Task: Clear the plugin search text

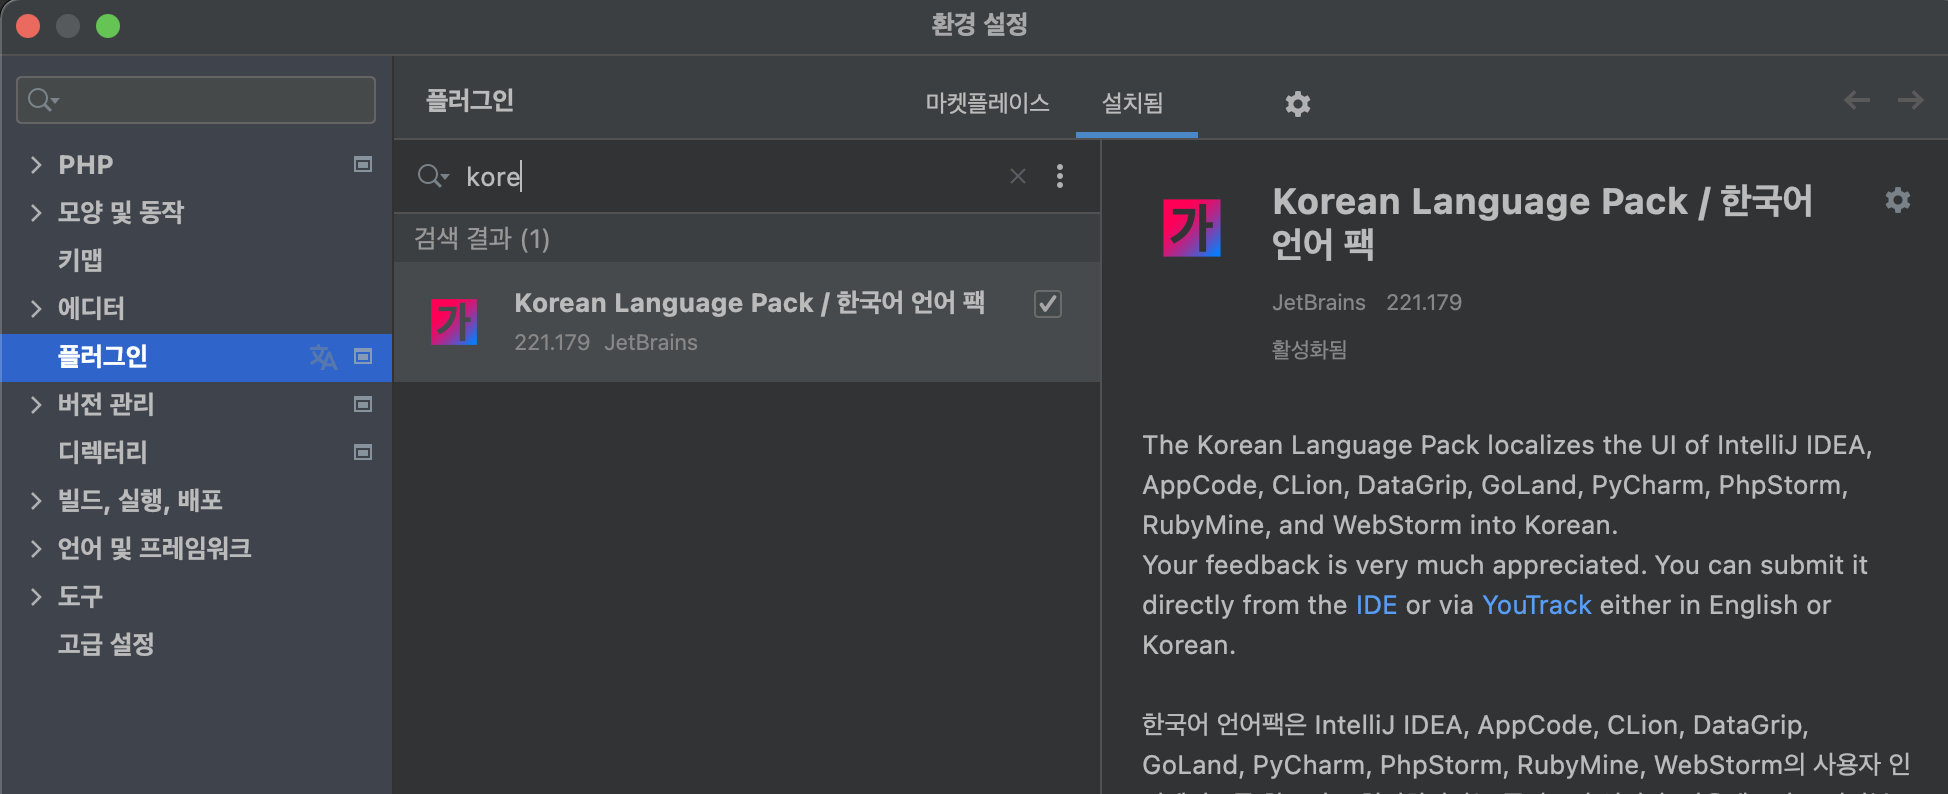Action: pos(1018,176)
